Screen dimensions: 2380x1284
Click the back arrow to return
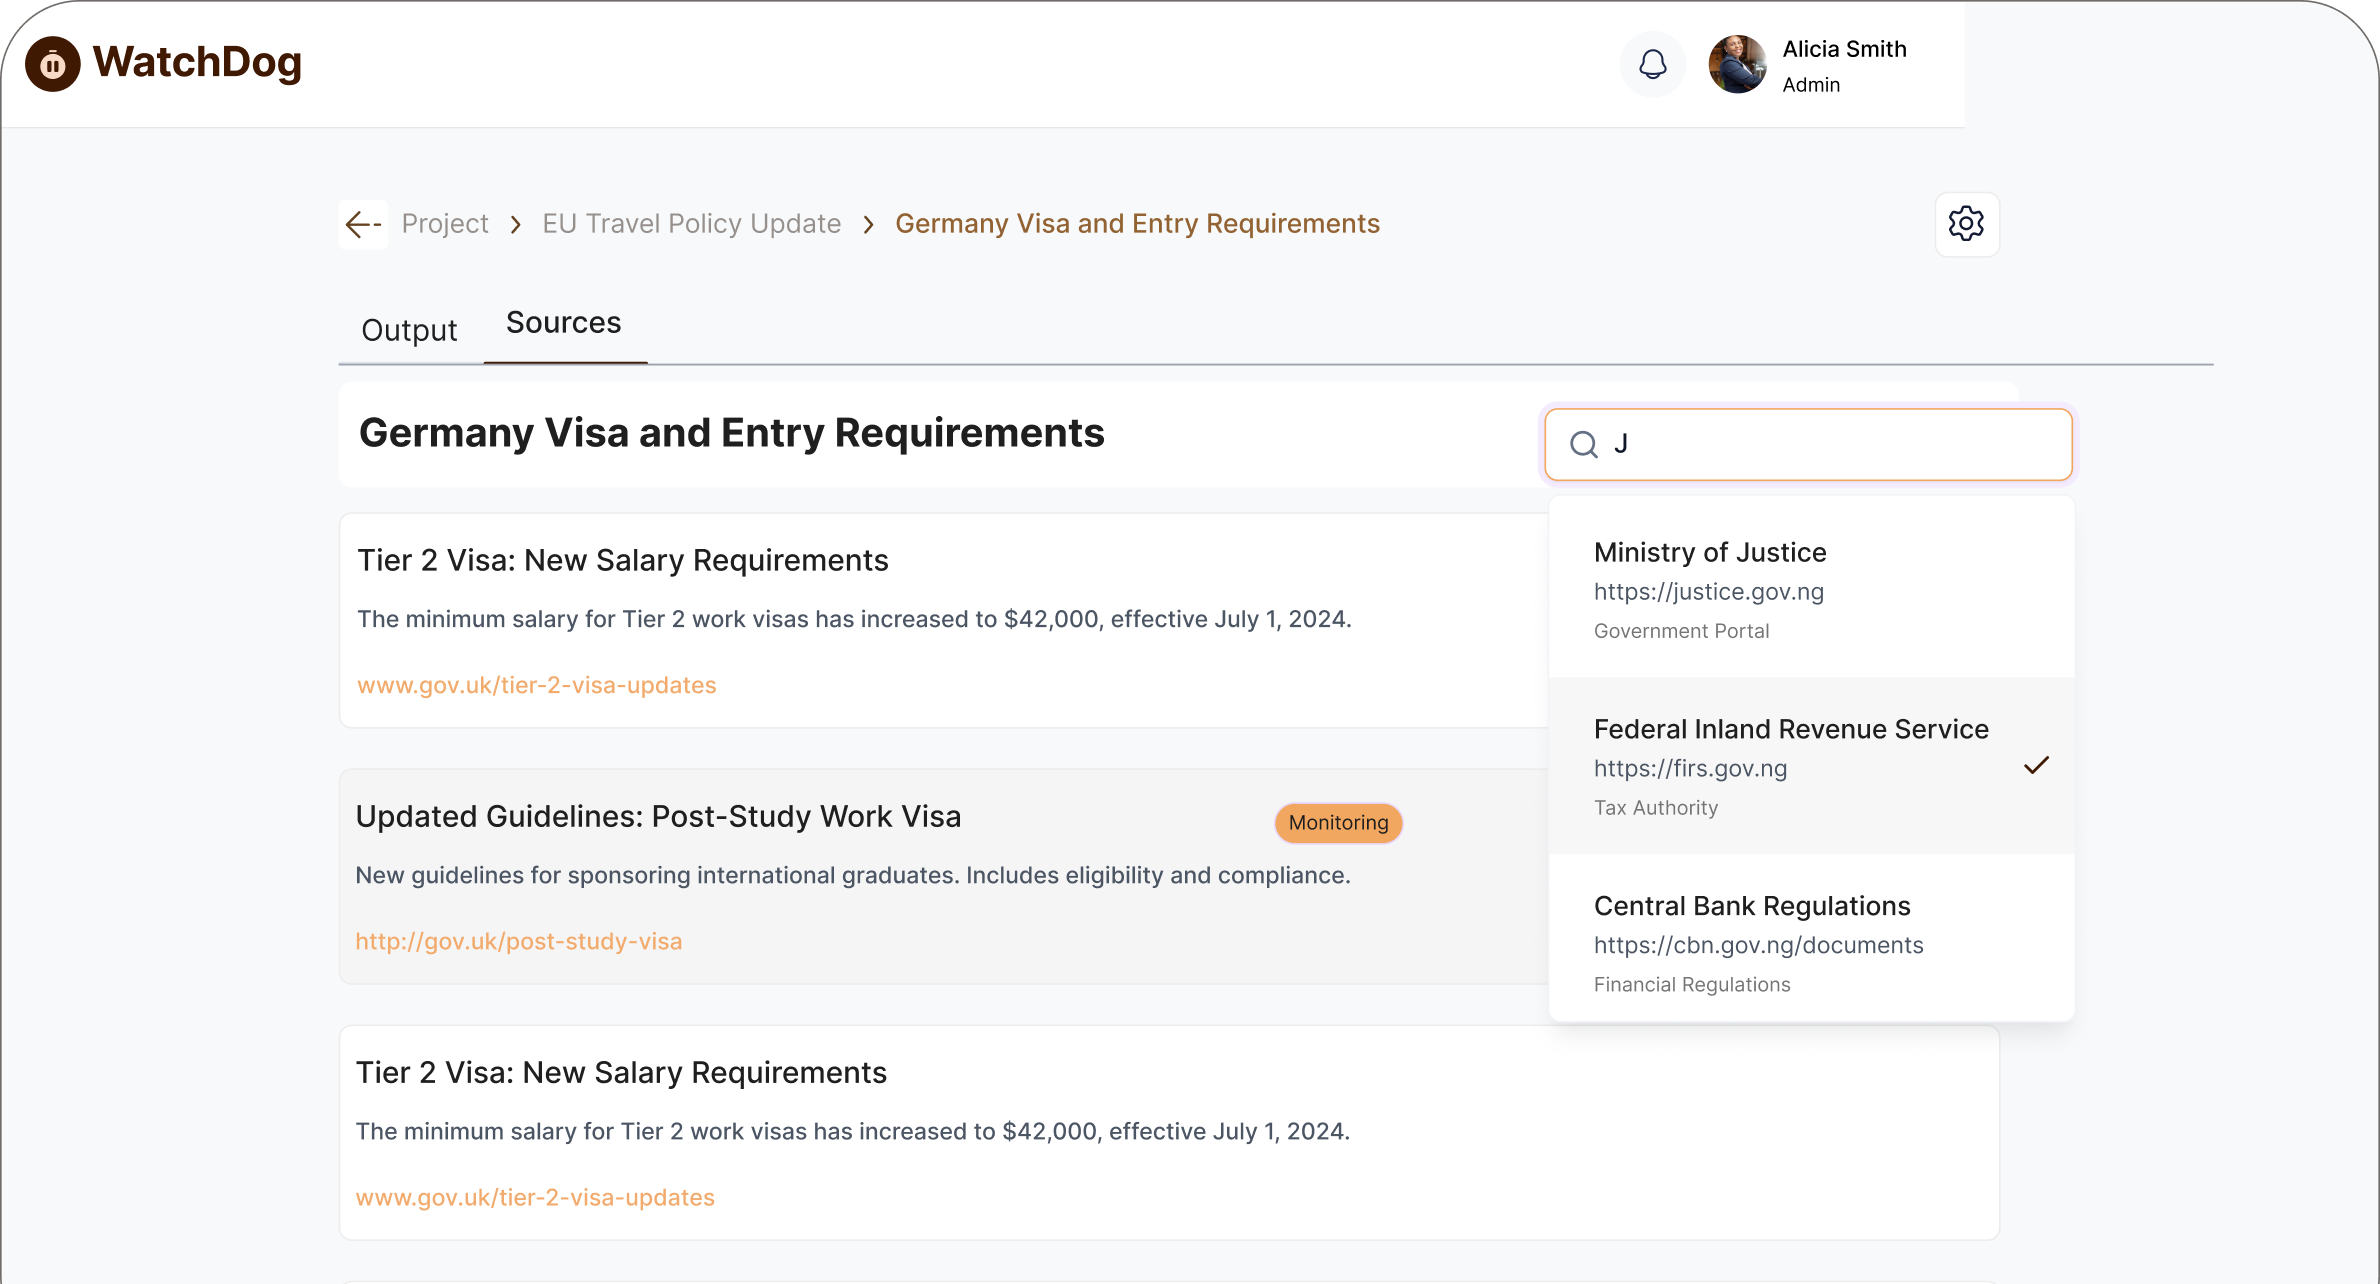[362, 223]
